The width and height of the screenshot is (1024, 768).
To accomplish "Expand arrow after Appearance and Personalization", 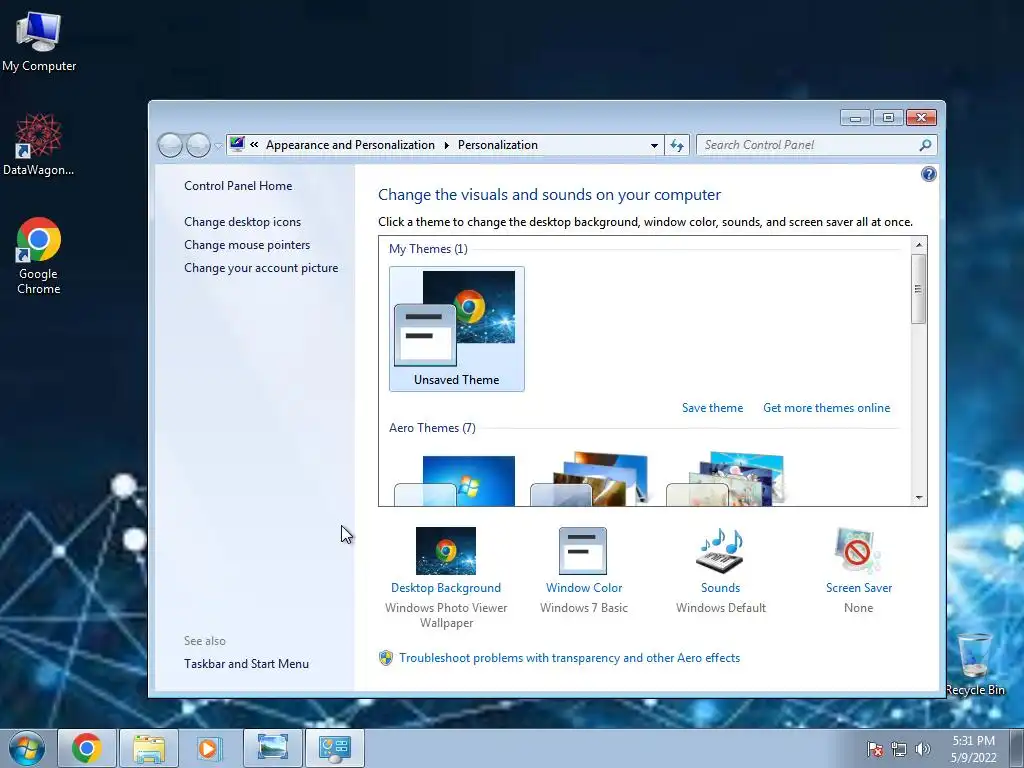I will [447, 145].
